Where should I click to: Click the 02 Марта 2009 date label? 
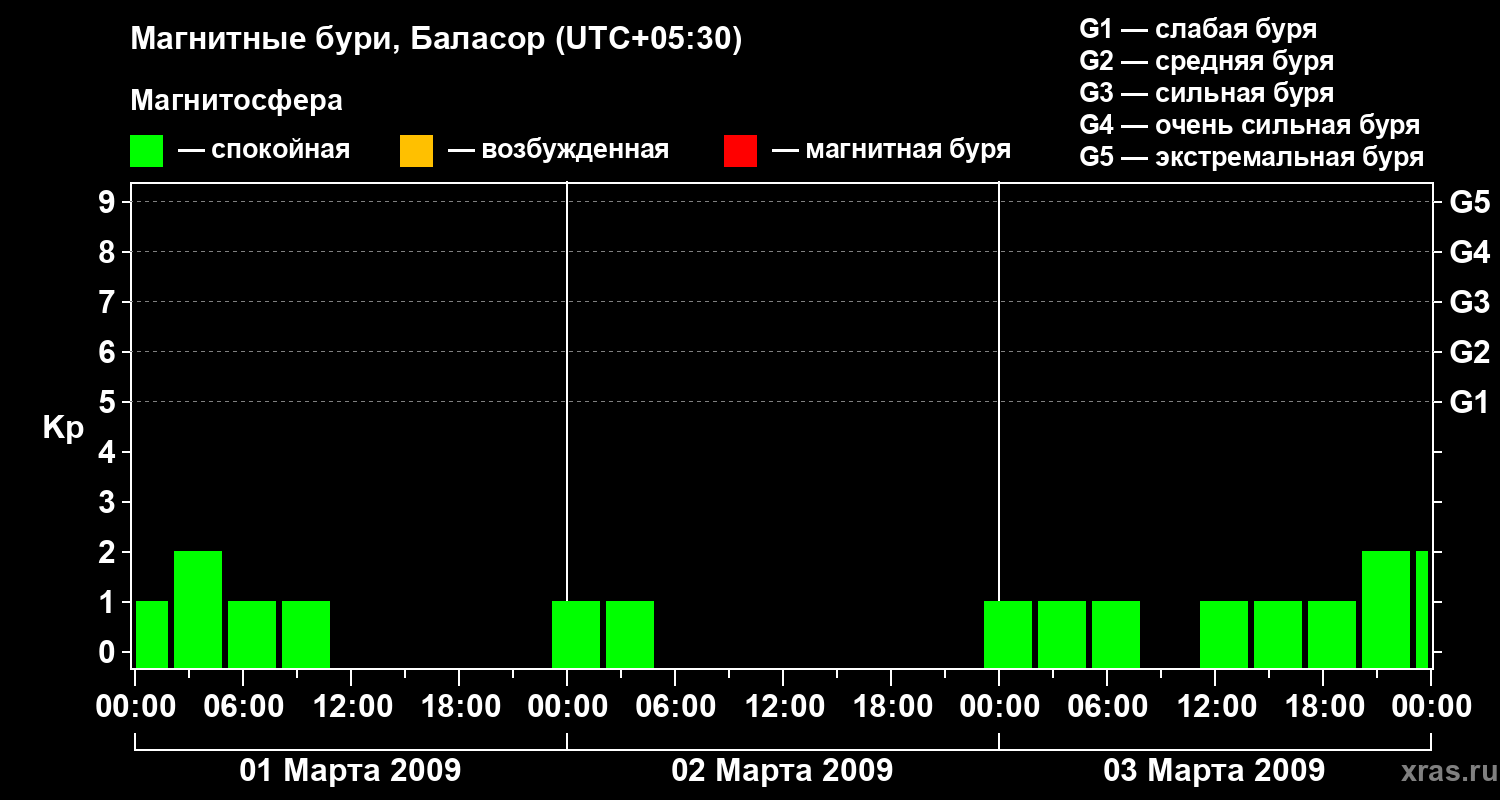click(782, 771)
